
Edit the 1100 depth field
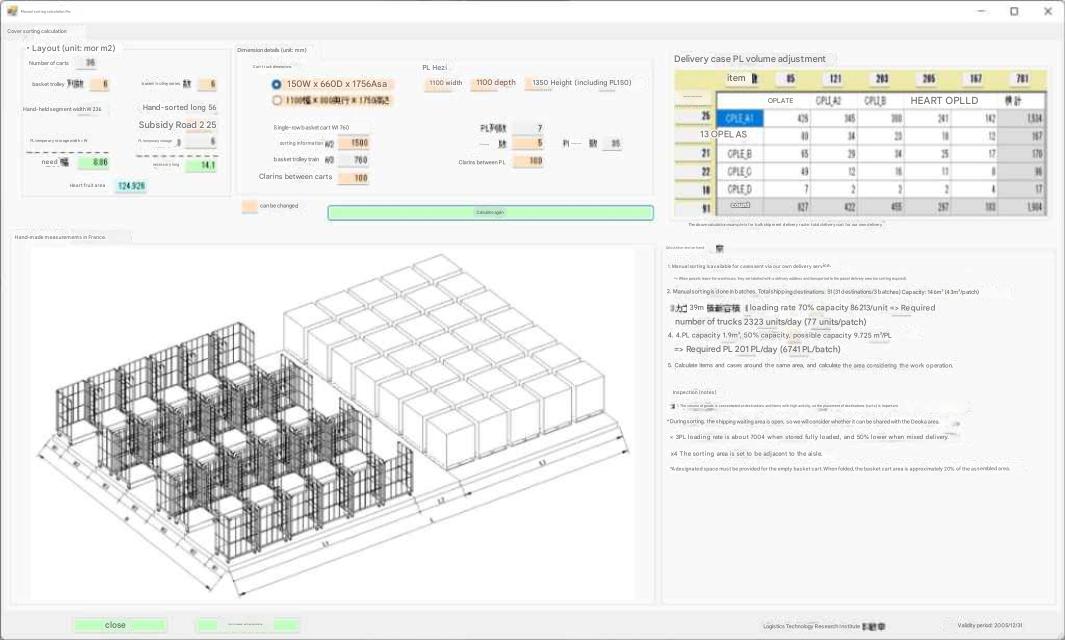[495, 83]
